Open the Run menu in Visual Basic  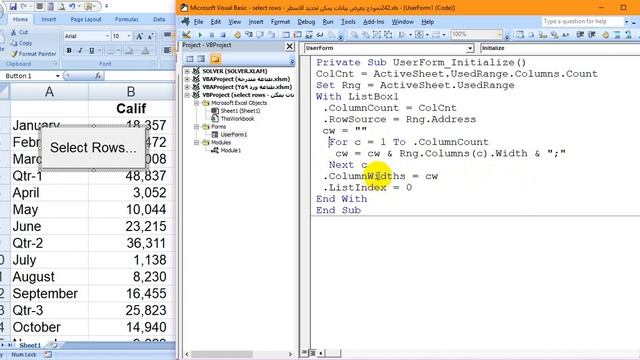(328, 22)
